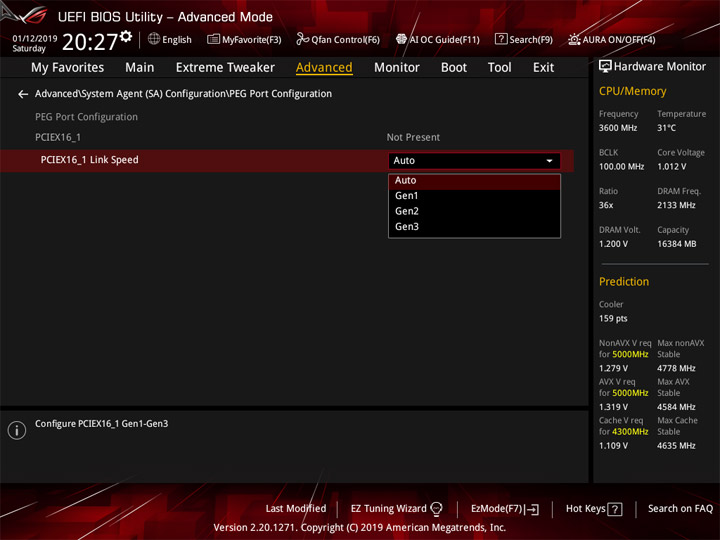The height and width of the screenshot is (540, 720).
Task: Click the globe language icon
Action: click(x=154, y=39)
